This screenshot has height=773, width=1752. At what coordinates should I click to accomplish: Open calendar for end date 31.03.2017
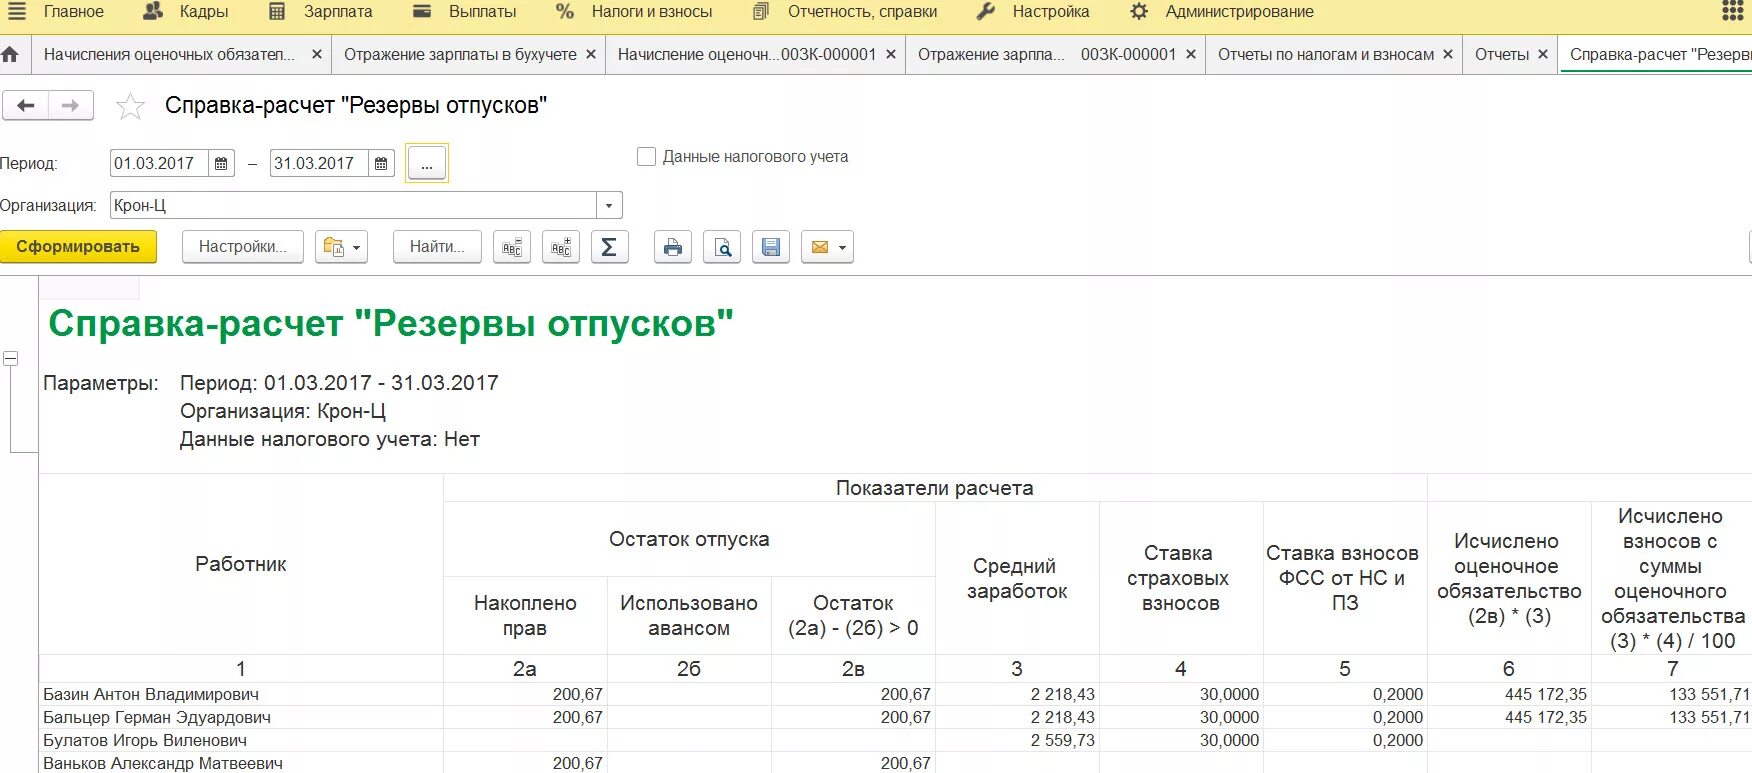coord(381,164)
